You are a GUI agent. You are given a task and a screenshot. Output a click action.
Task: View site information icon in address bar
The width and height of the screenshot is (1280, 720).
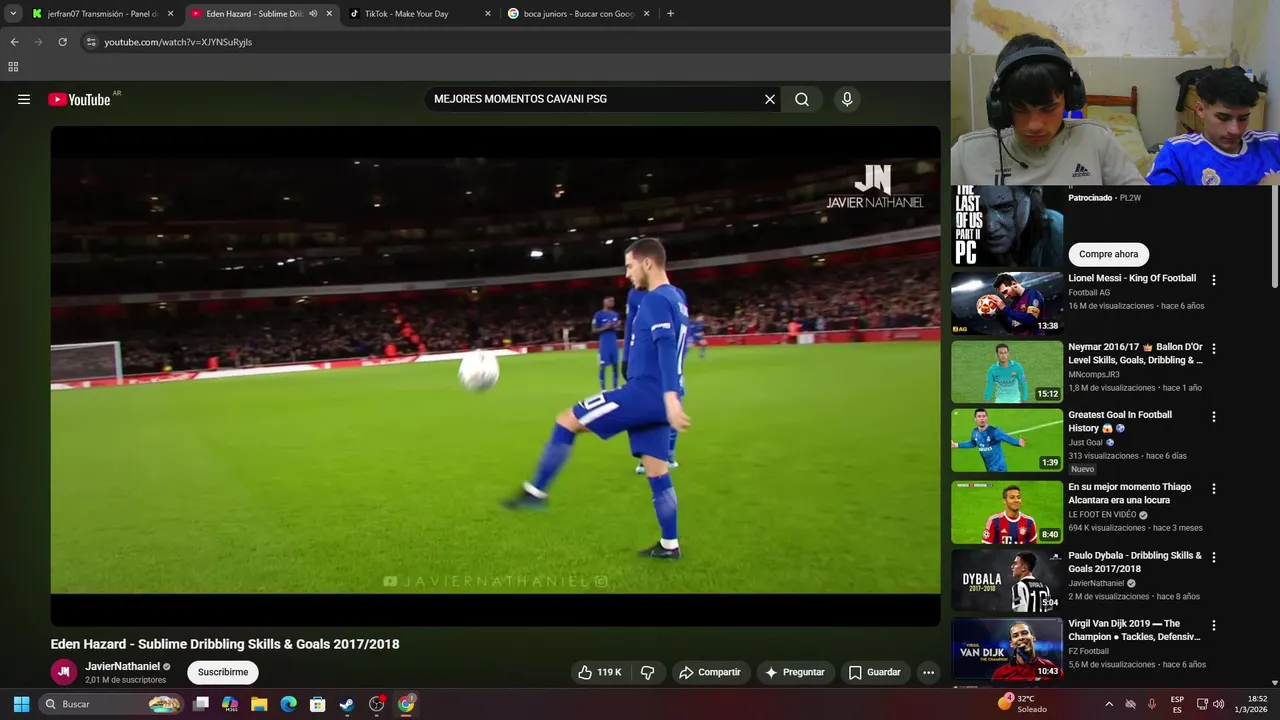91,42
